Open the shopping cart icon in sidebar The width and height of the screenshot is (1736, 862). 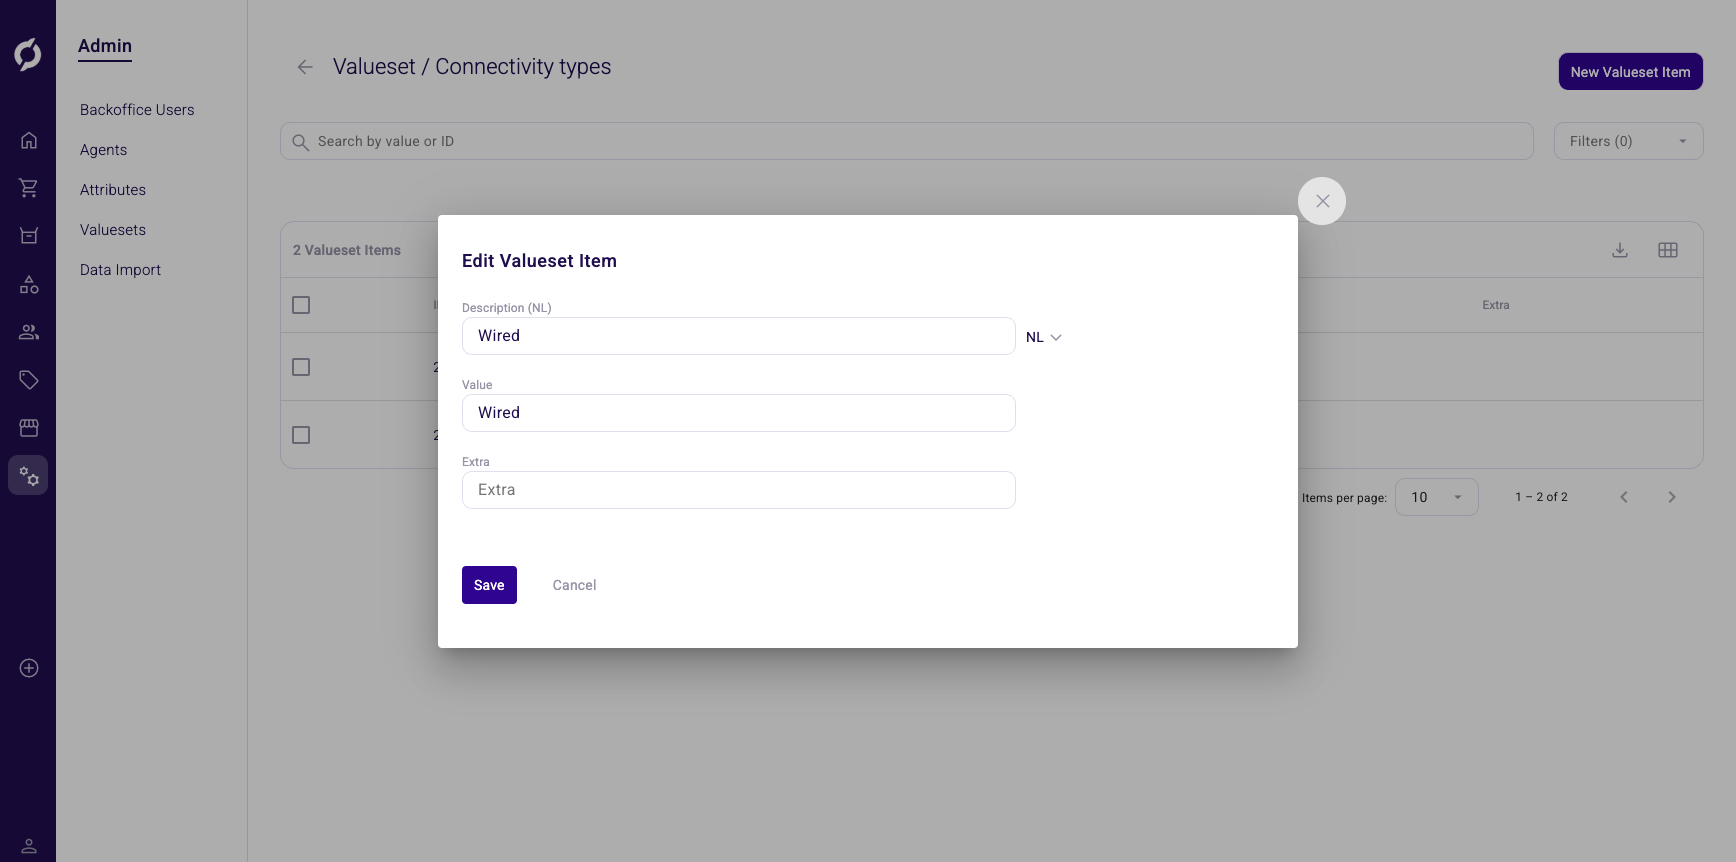29,188
